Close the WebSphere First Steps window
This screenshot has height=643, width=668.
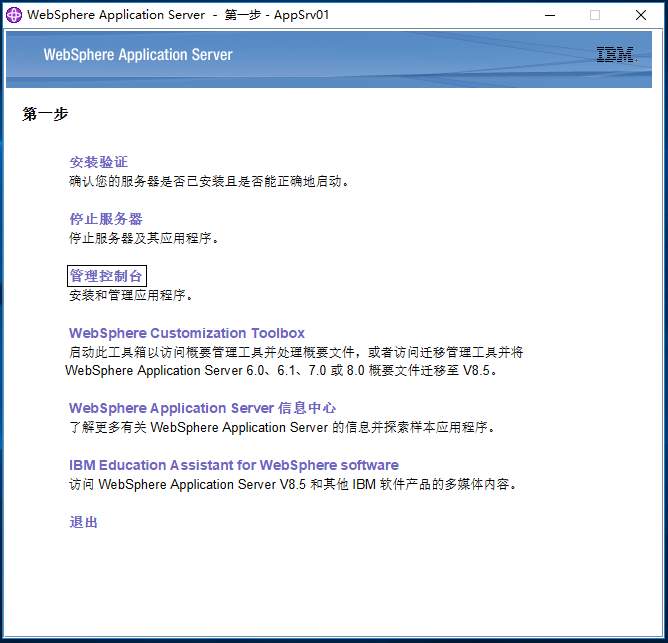641,15
